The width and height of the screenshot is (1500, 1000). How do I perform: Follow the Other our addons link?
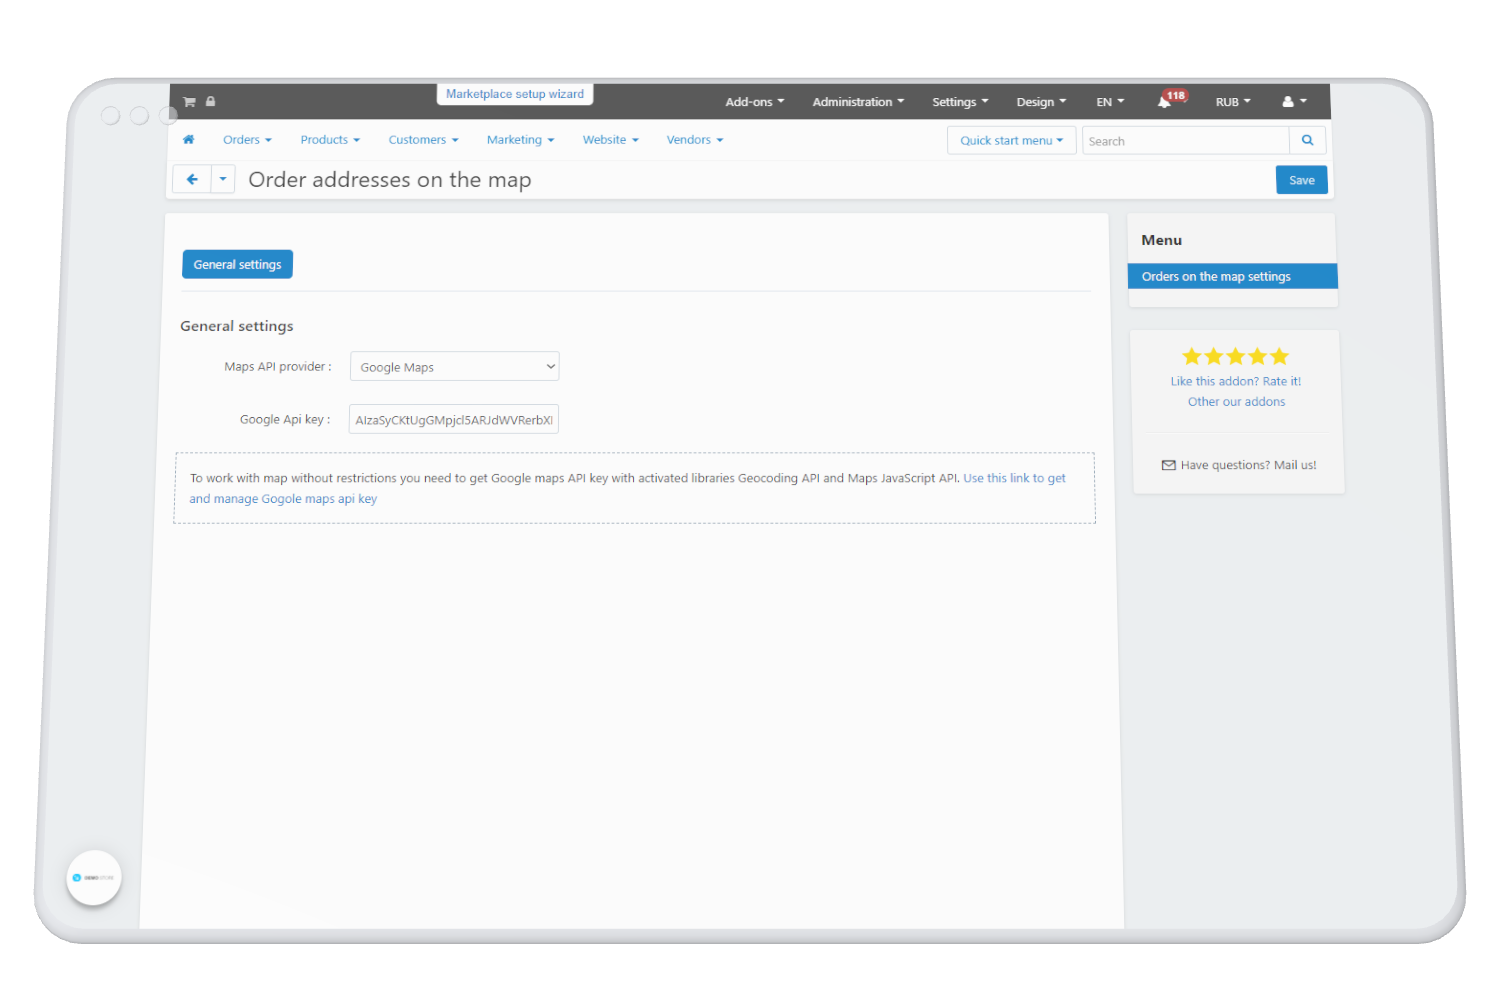click(1236, 402)
